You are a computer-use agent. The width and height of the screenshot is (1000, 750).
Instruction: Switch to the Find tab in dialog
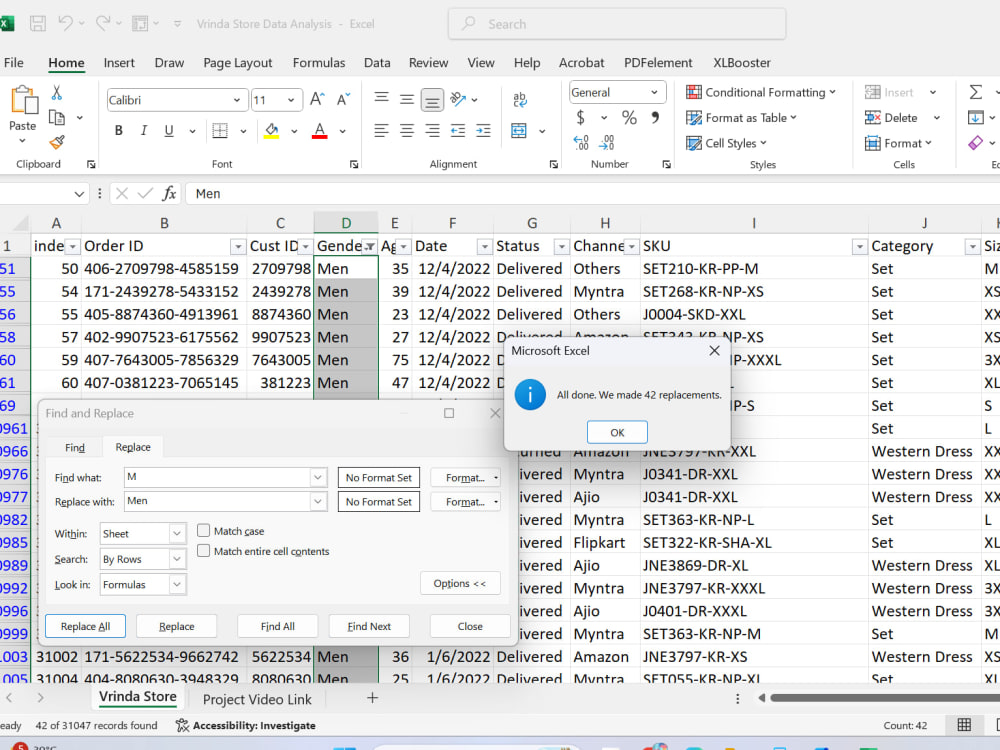coord(75,447)
